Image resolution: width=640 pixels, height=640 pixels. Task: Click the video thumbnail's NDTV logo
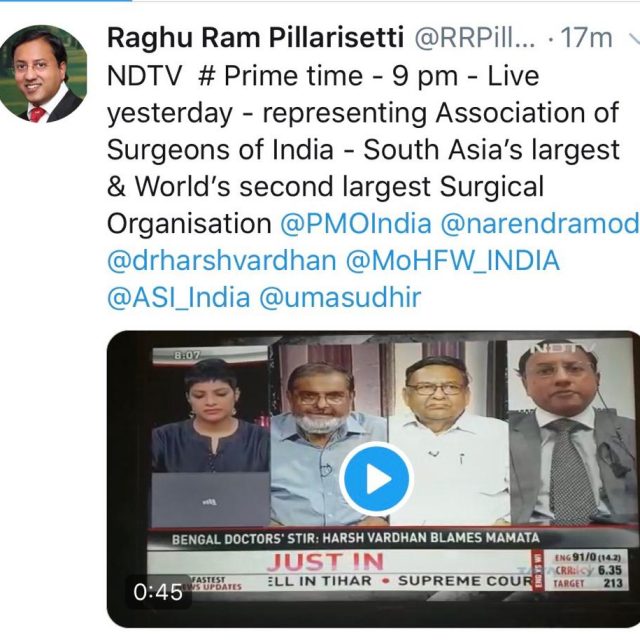pyautogui.click(x=563, y=348)
